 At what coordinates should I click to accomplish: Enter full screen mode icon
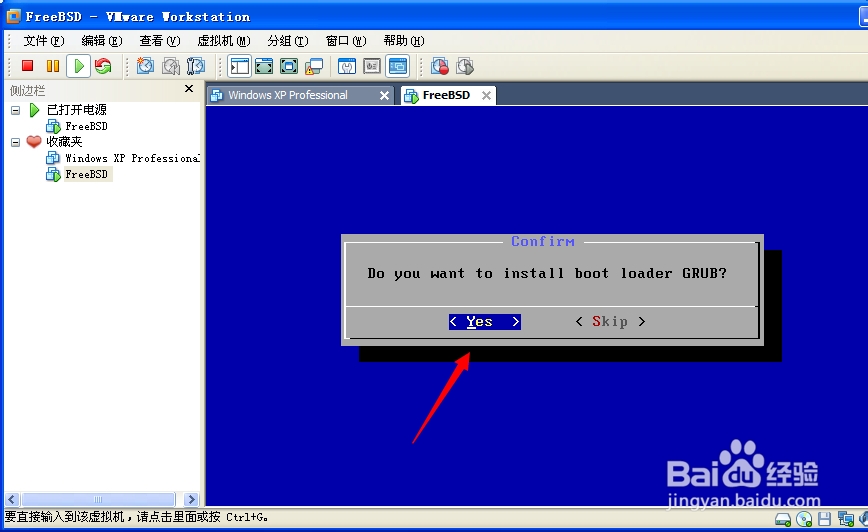pyautogui.click(x=289, y=66)
